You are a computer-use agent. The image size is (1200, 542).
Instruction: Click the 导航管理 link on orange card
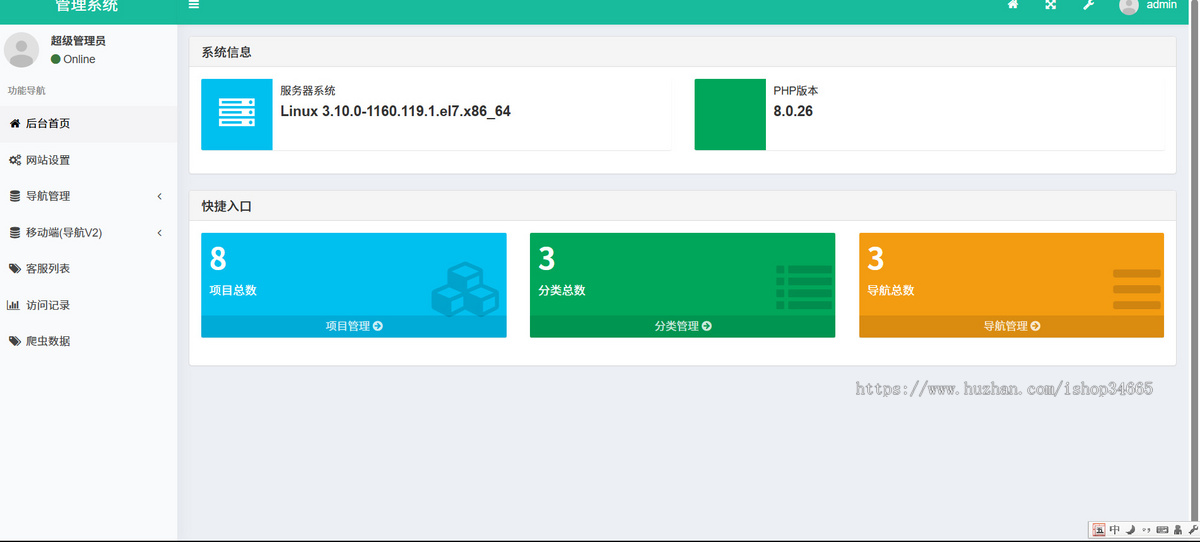tap(1011, 326)
